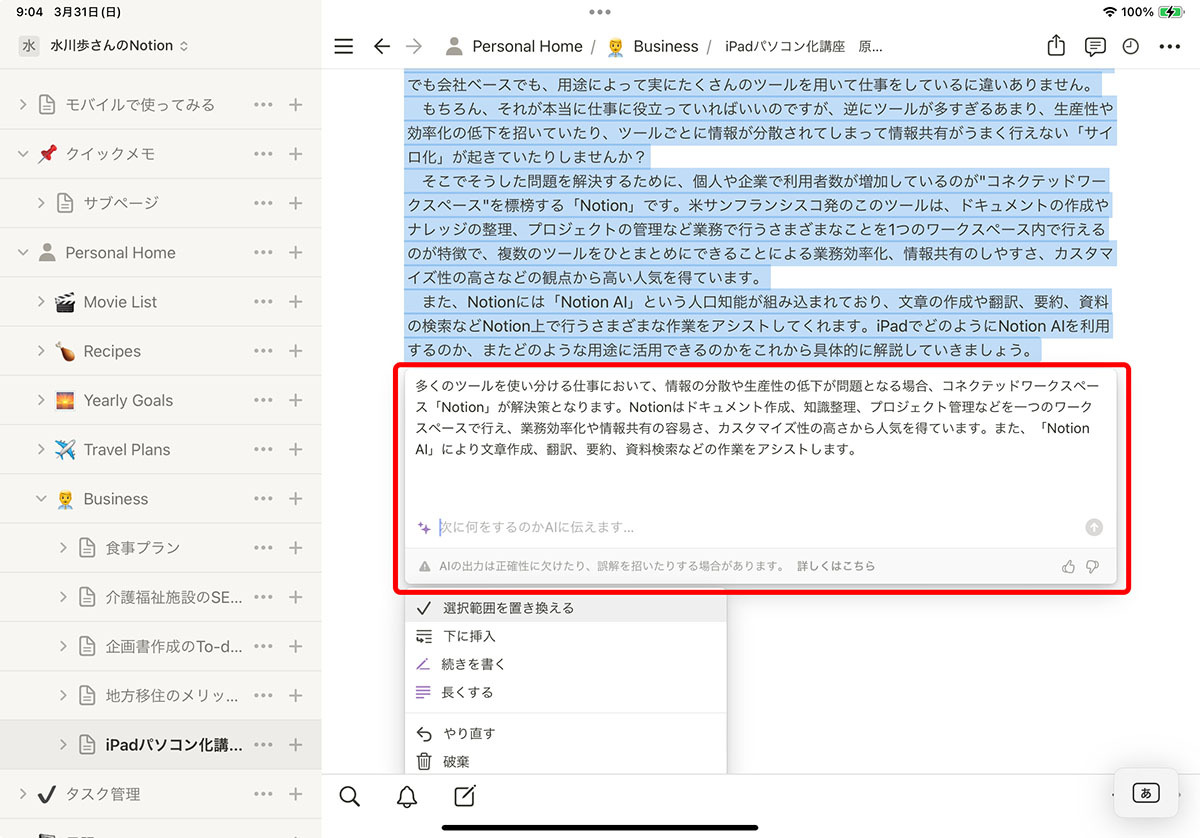
Task: Tap the Japanese keyboard input indicator
Action: coord(1145,793)
